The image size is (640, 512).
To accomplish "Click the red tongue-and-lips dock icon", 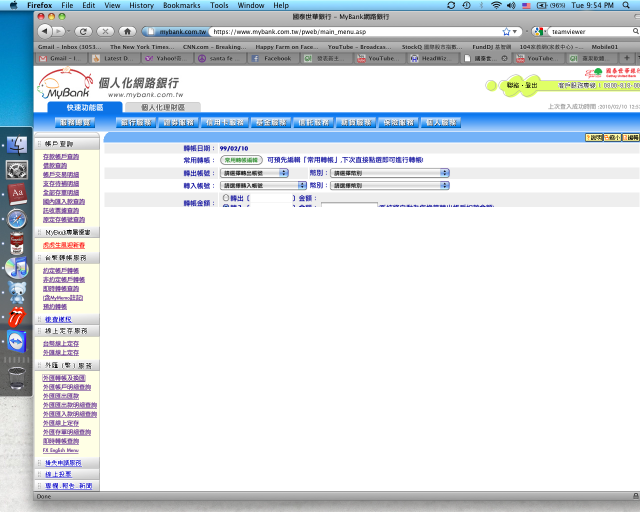I will (17, 317).
